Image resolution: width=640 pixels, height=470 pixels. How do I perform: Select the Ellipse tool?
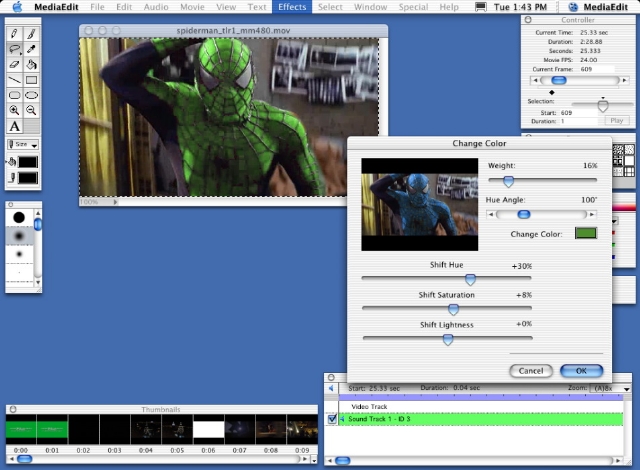(x=31, y=95)
